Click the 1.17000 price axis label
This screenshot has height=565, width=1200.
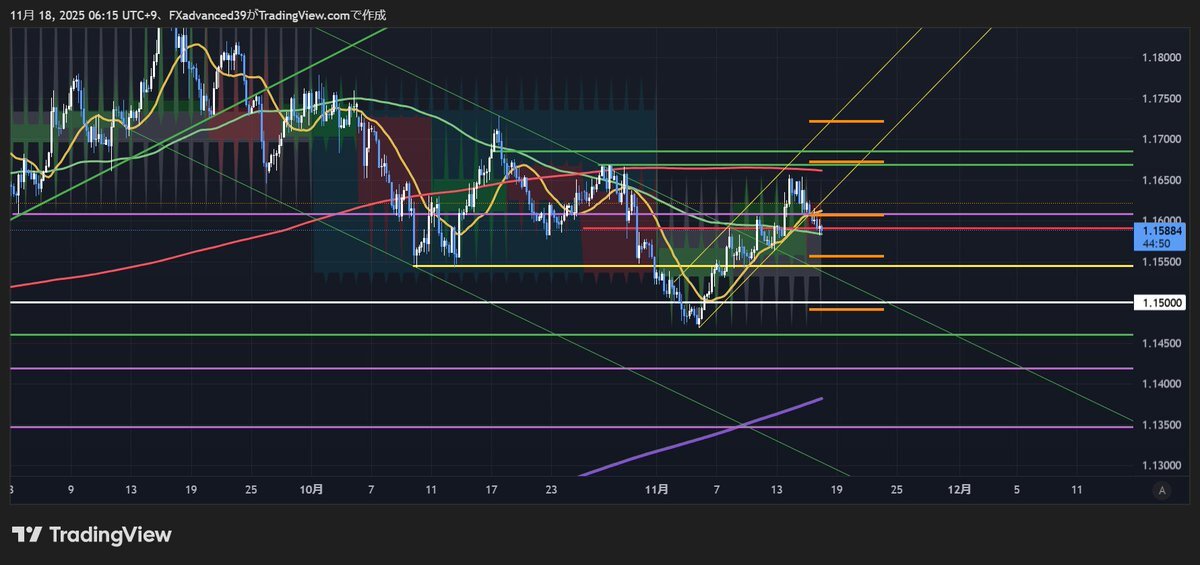click(1161, 139)
